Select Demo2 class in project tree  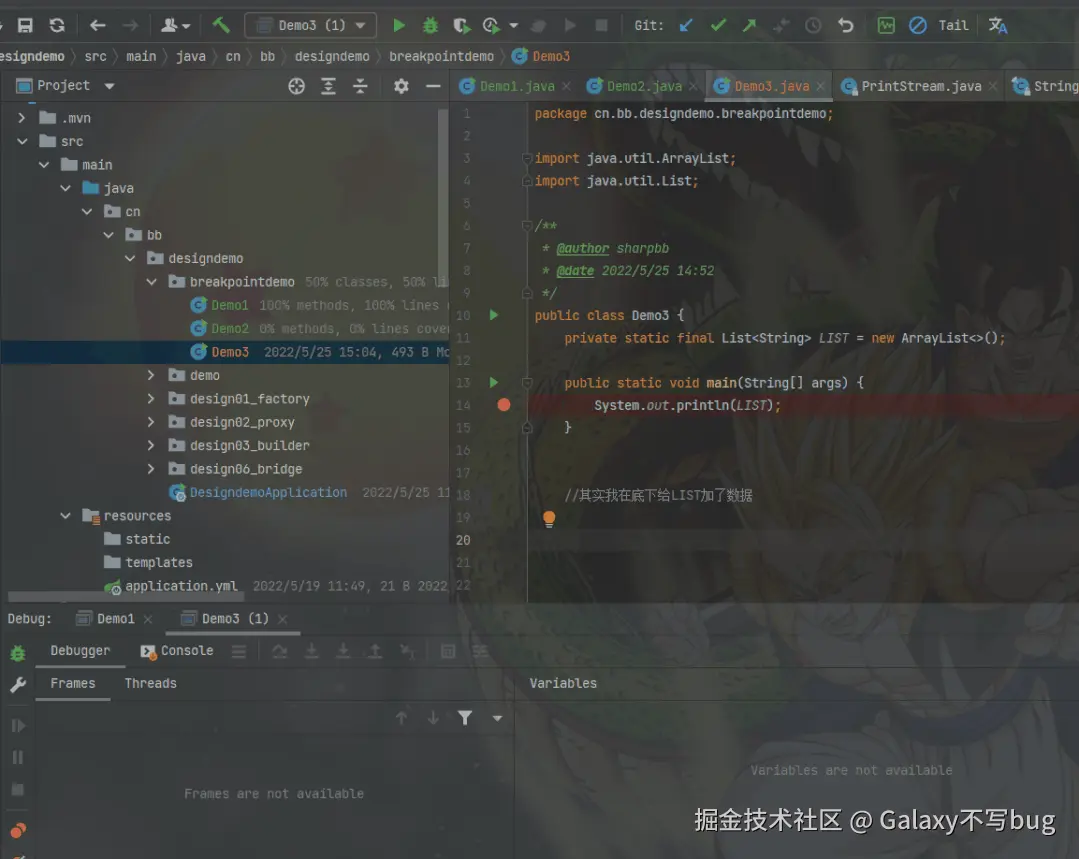[x=230, y=328]
